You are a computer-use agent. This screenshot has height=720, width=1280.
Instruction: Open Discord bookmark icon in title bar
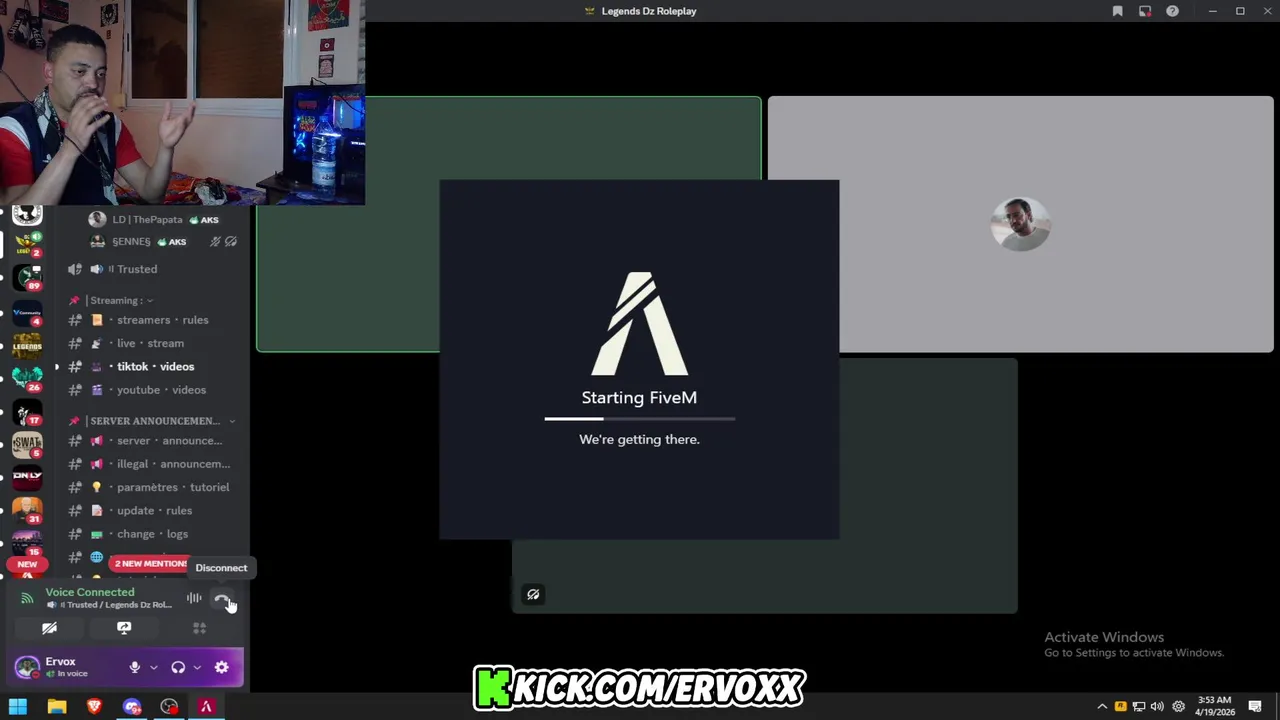(x=1118, y=11)
